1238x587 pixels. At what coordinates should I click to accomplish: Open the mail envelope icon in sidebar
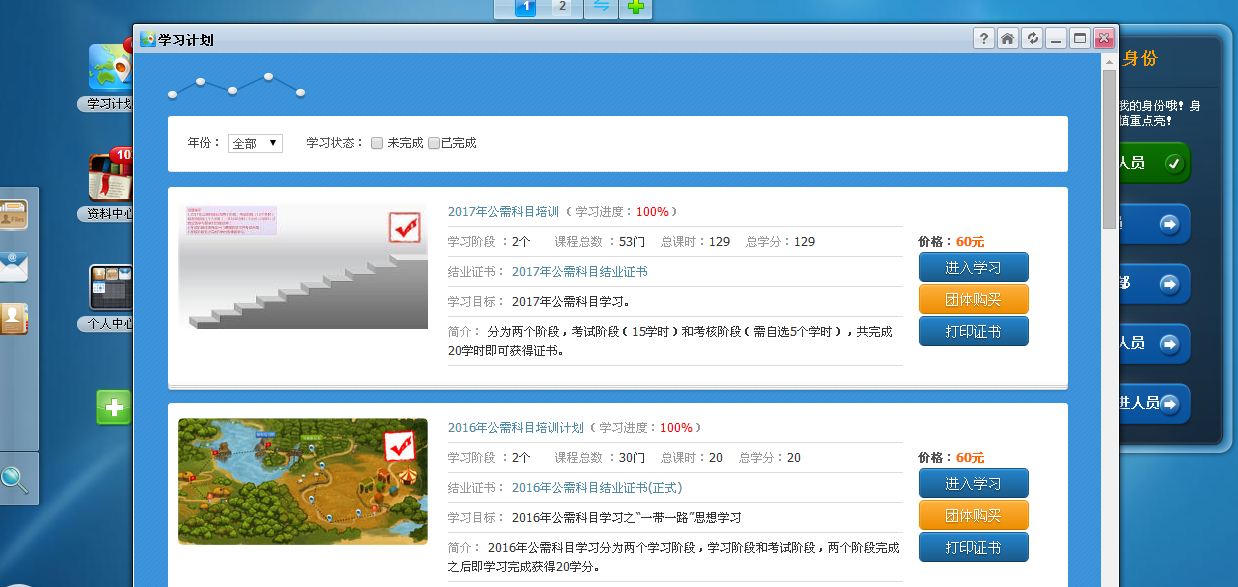click(14, 267)
